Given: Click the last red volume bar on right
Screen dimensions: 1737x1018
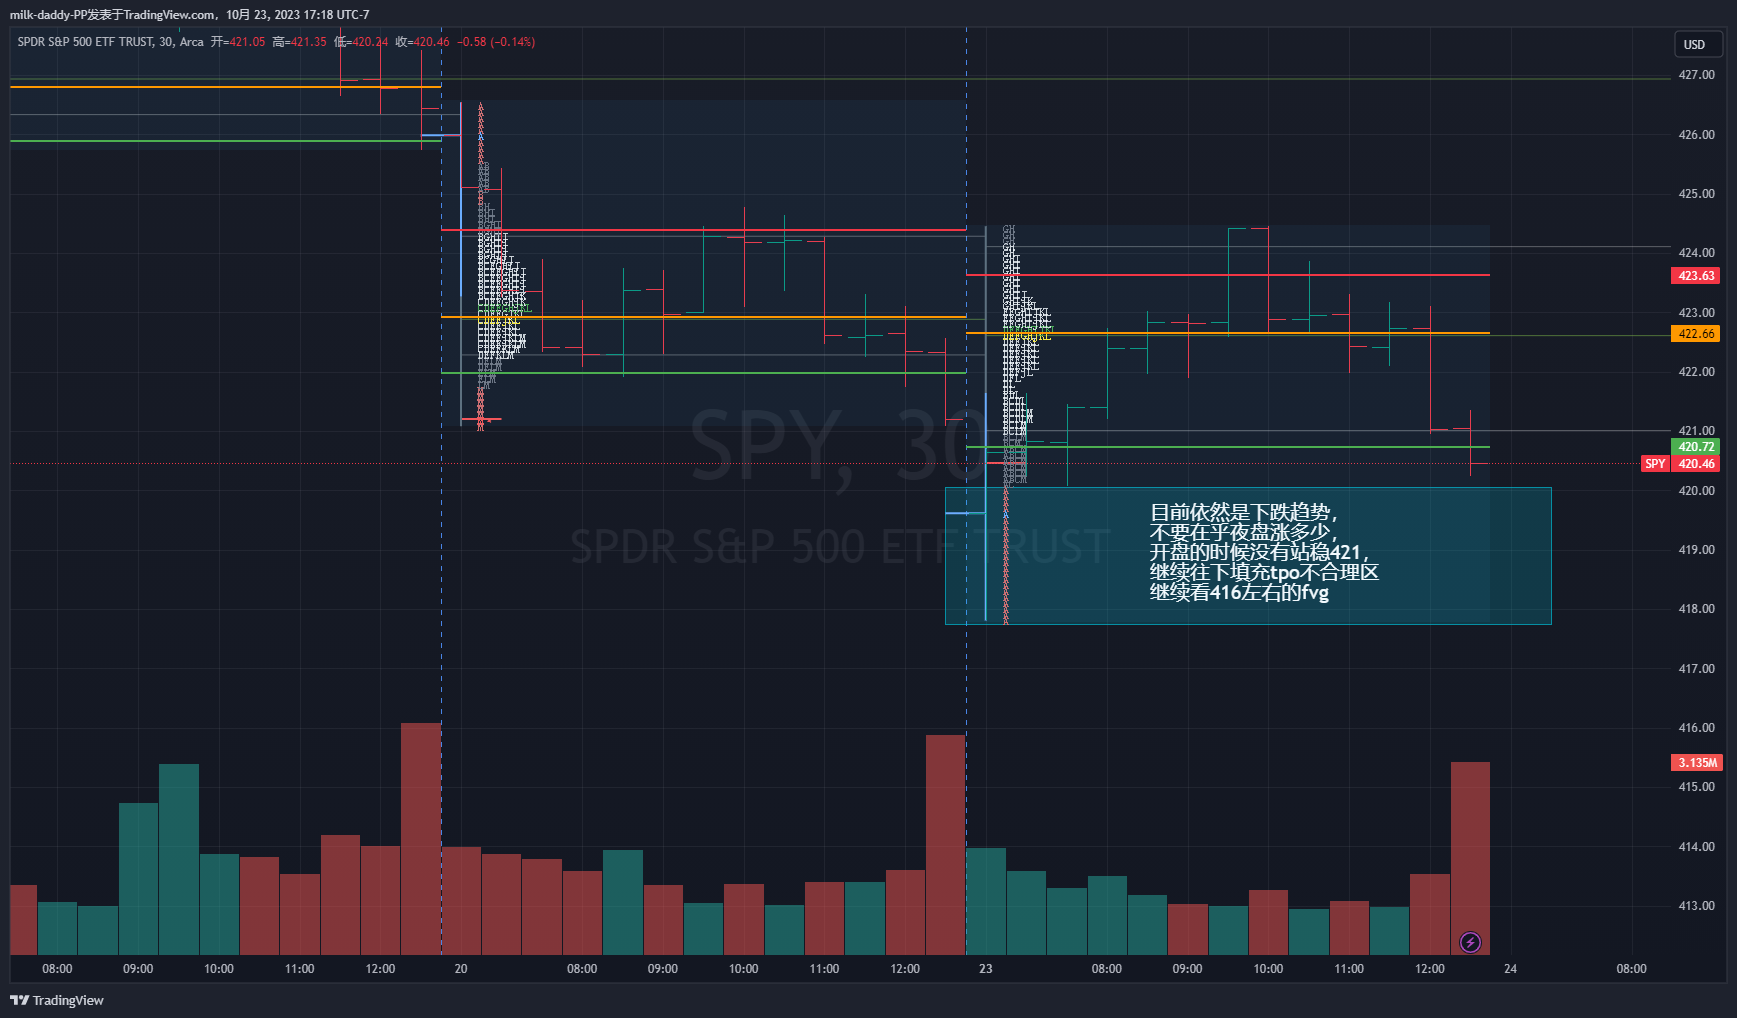Looking at the screenshot, I should pyautogui.click(x=1470, y=858).
